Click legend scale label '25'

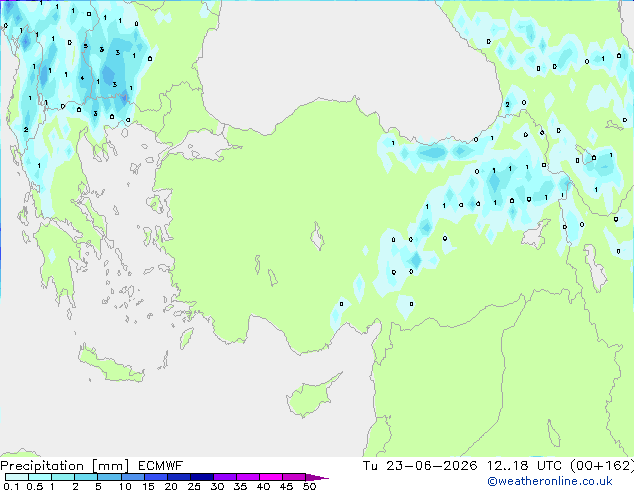(194, 486)
